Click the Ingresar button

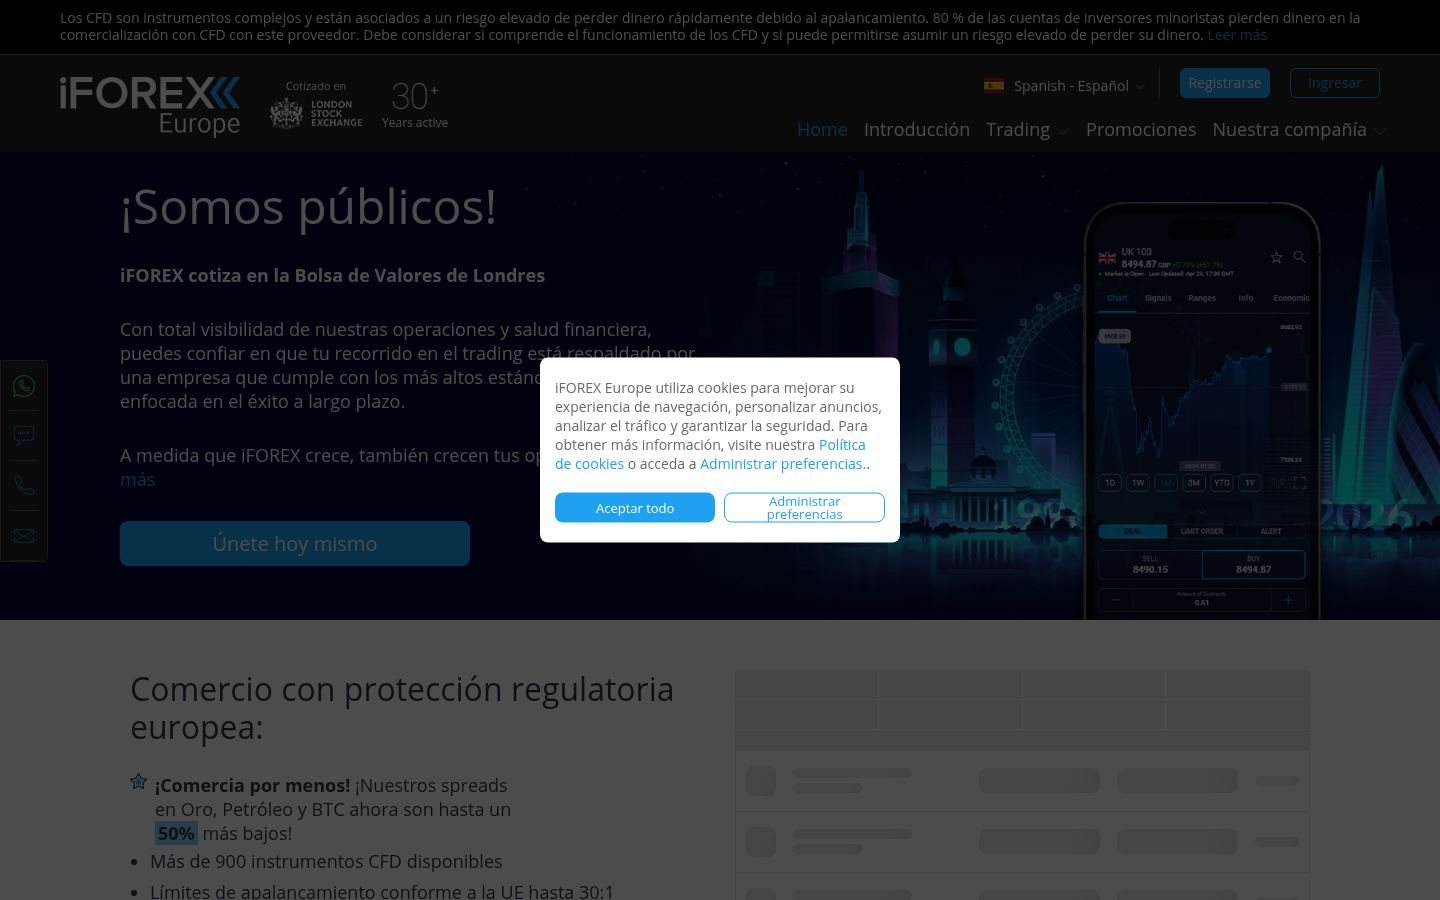(1335, 83)
